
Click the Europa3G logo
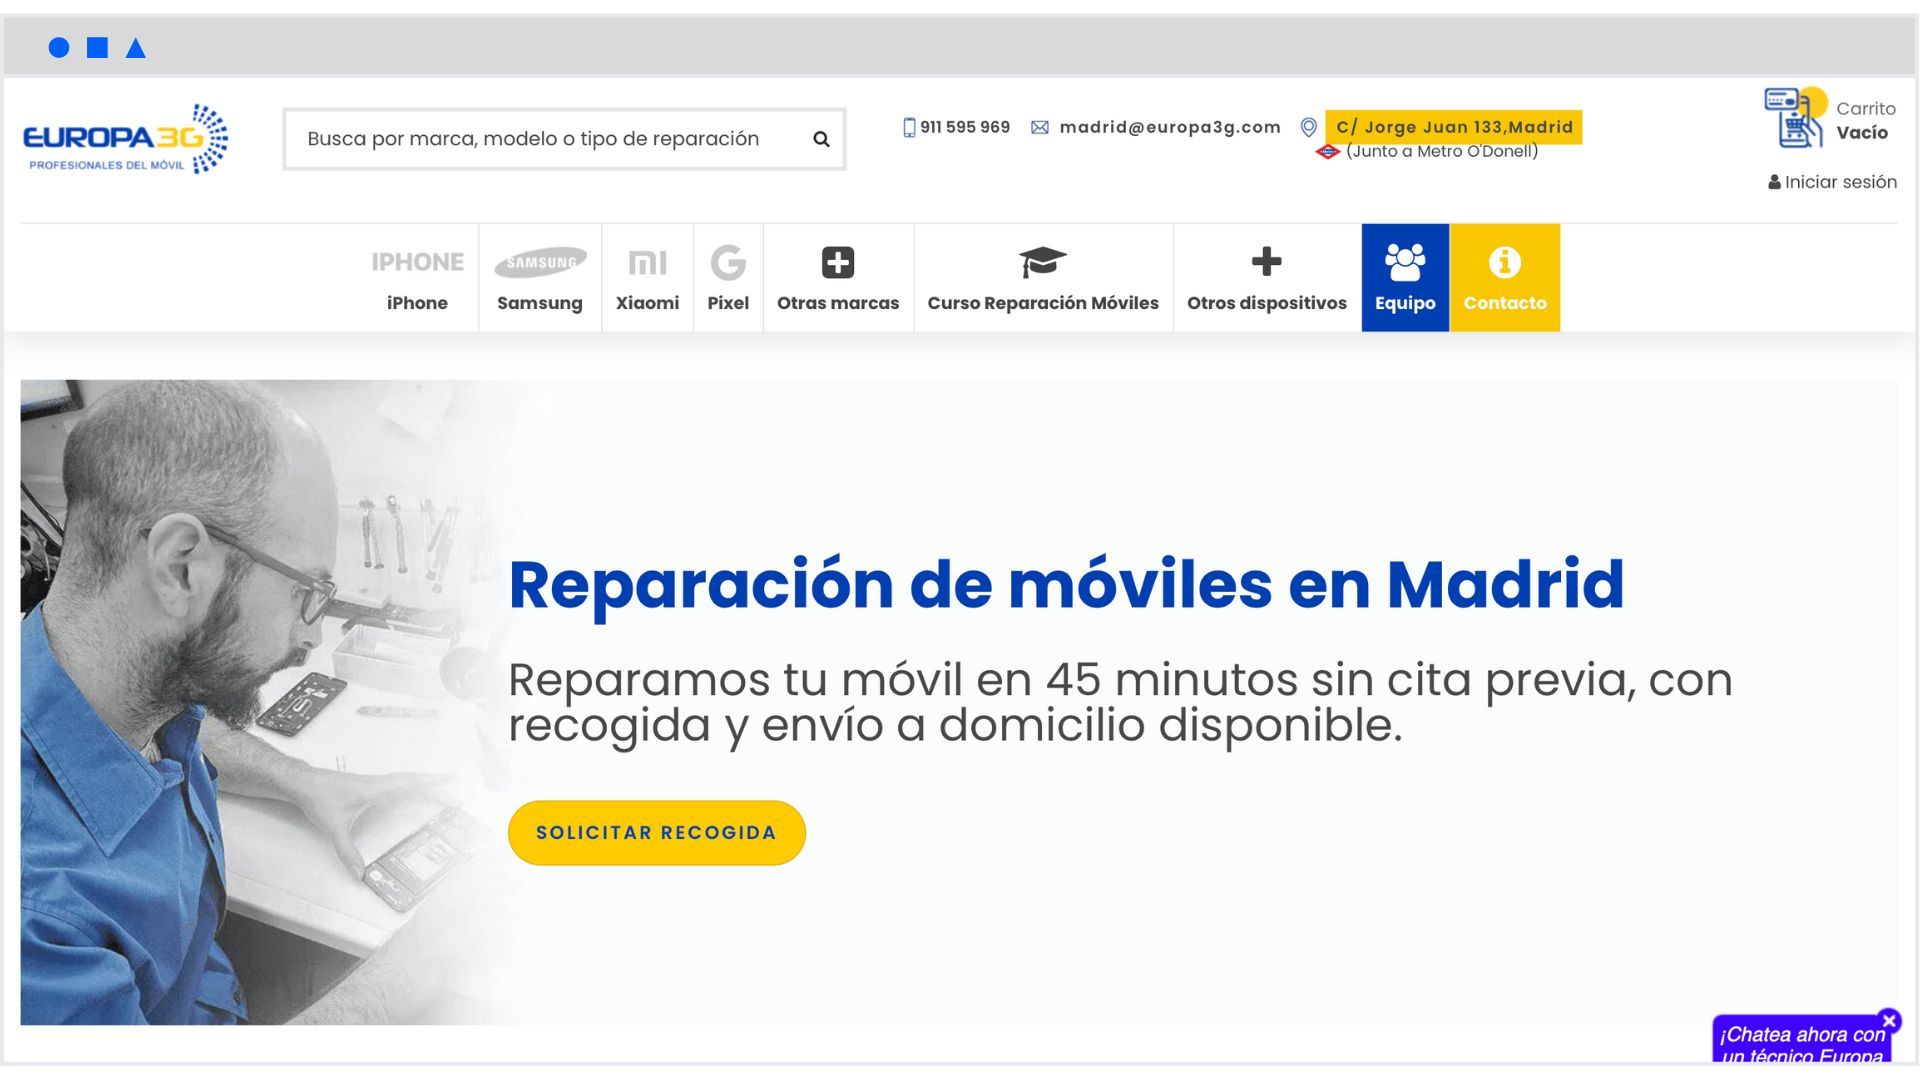click(x=125, y=139)
